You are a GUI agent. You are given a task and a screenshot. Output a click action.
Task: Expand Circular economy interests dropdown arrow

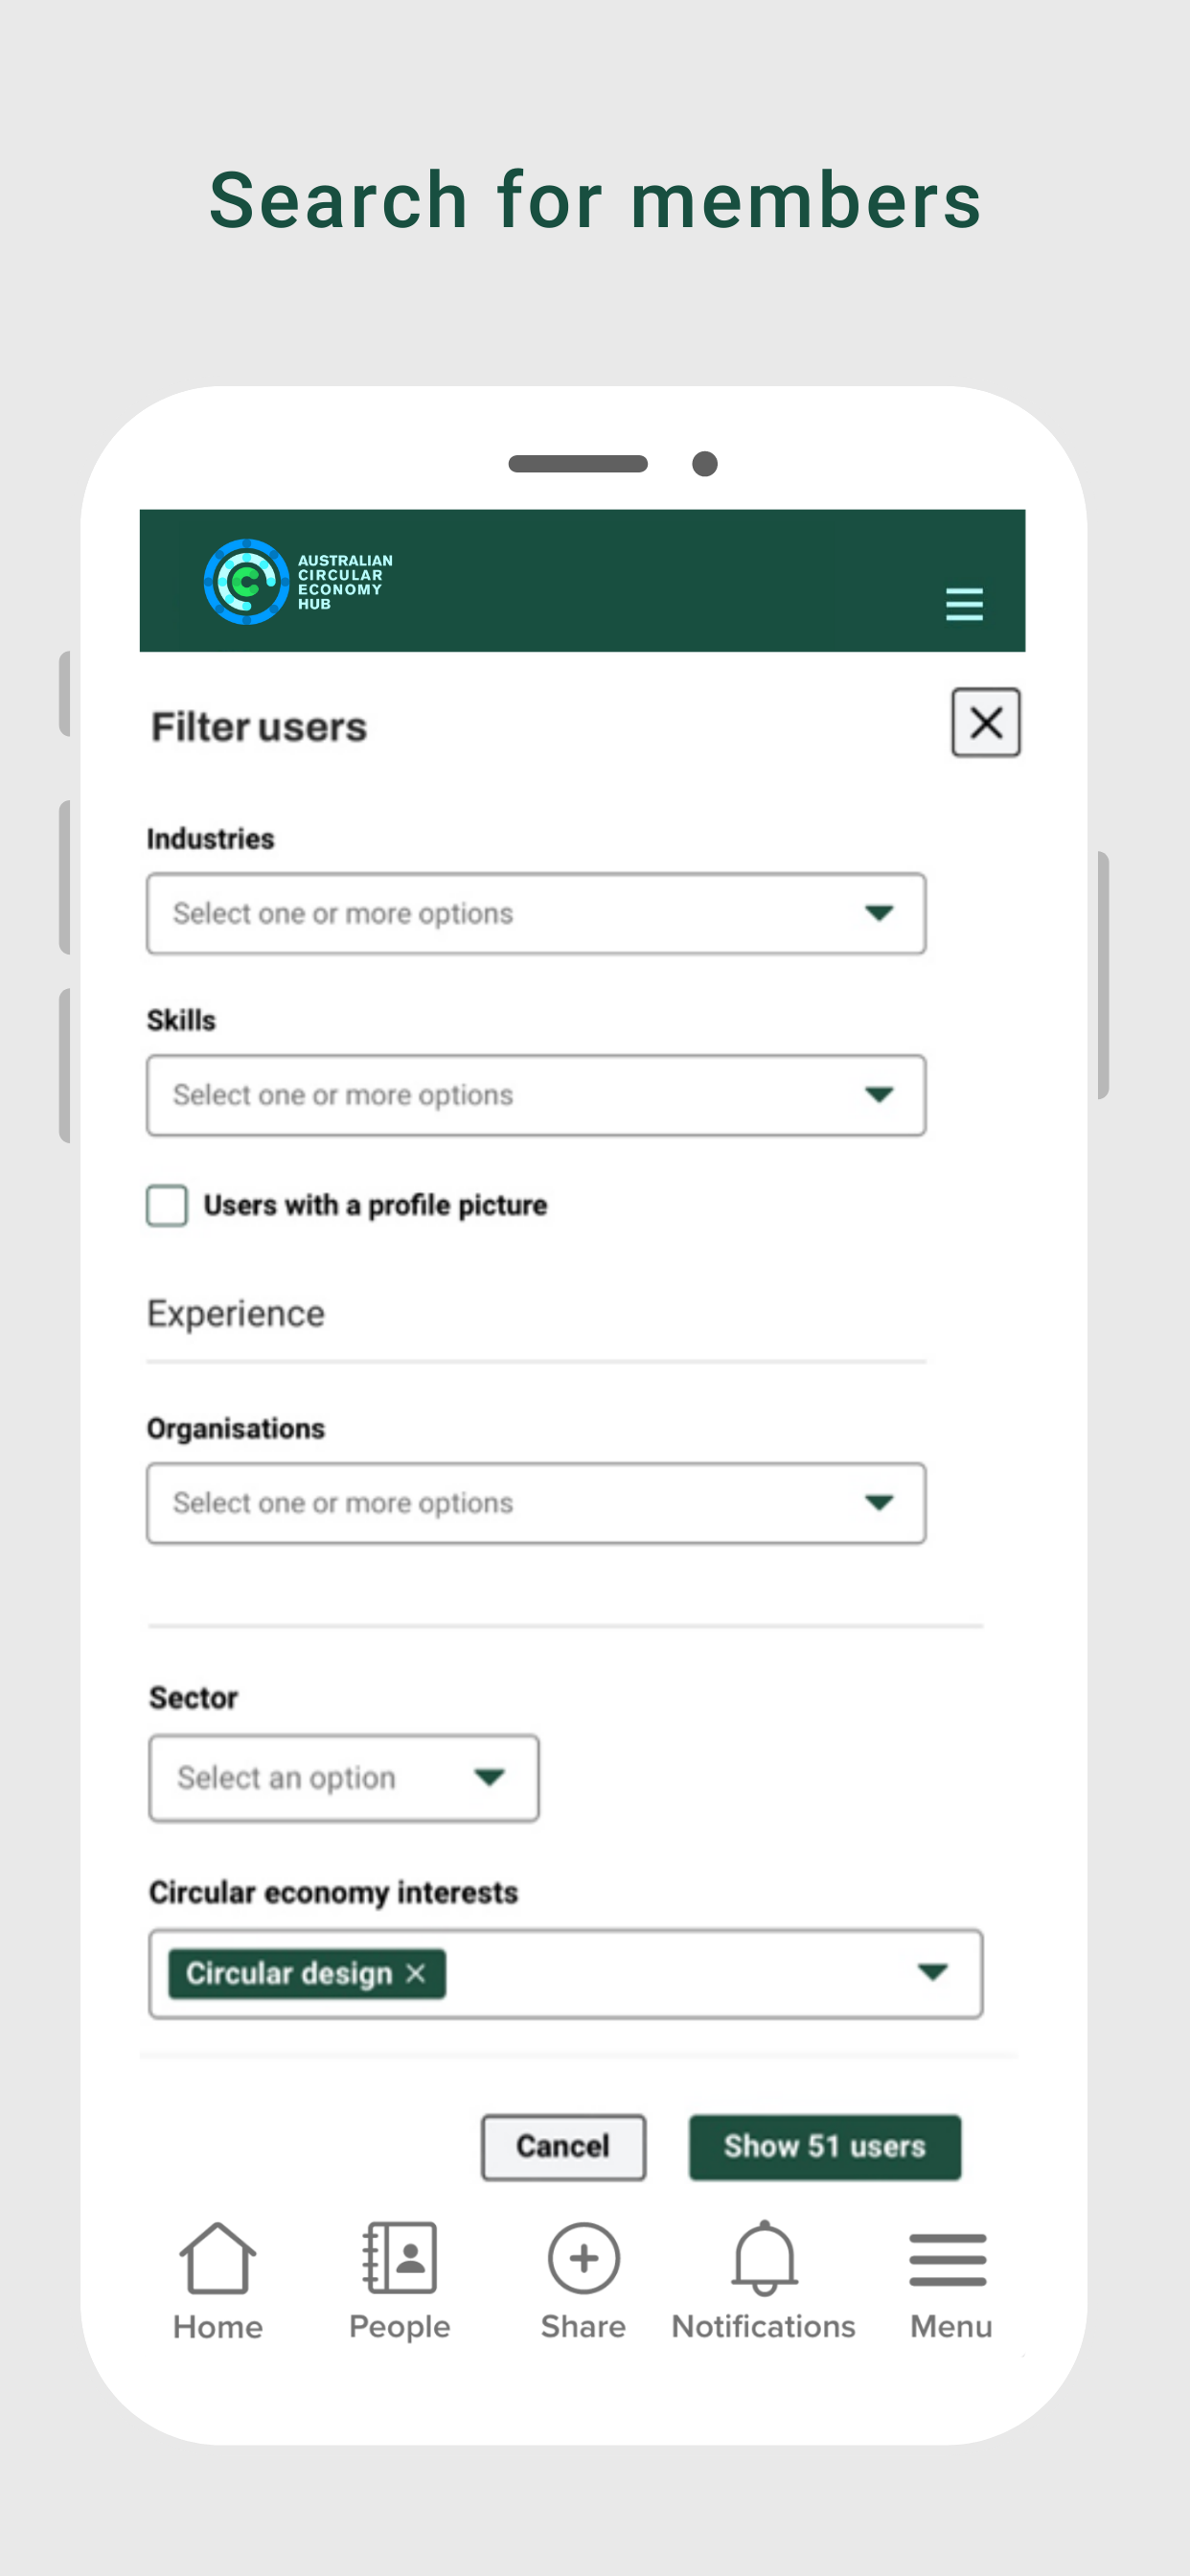click(x=932, y=1972)
